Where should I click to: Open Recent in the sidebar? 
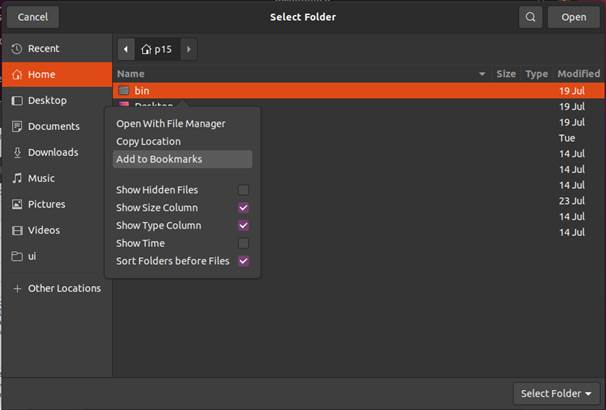[57, 49]
